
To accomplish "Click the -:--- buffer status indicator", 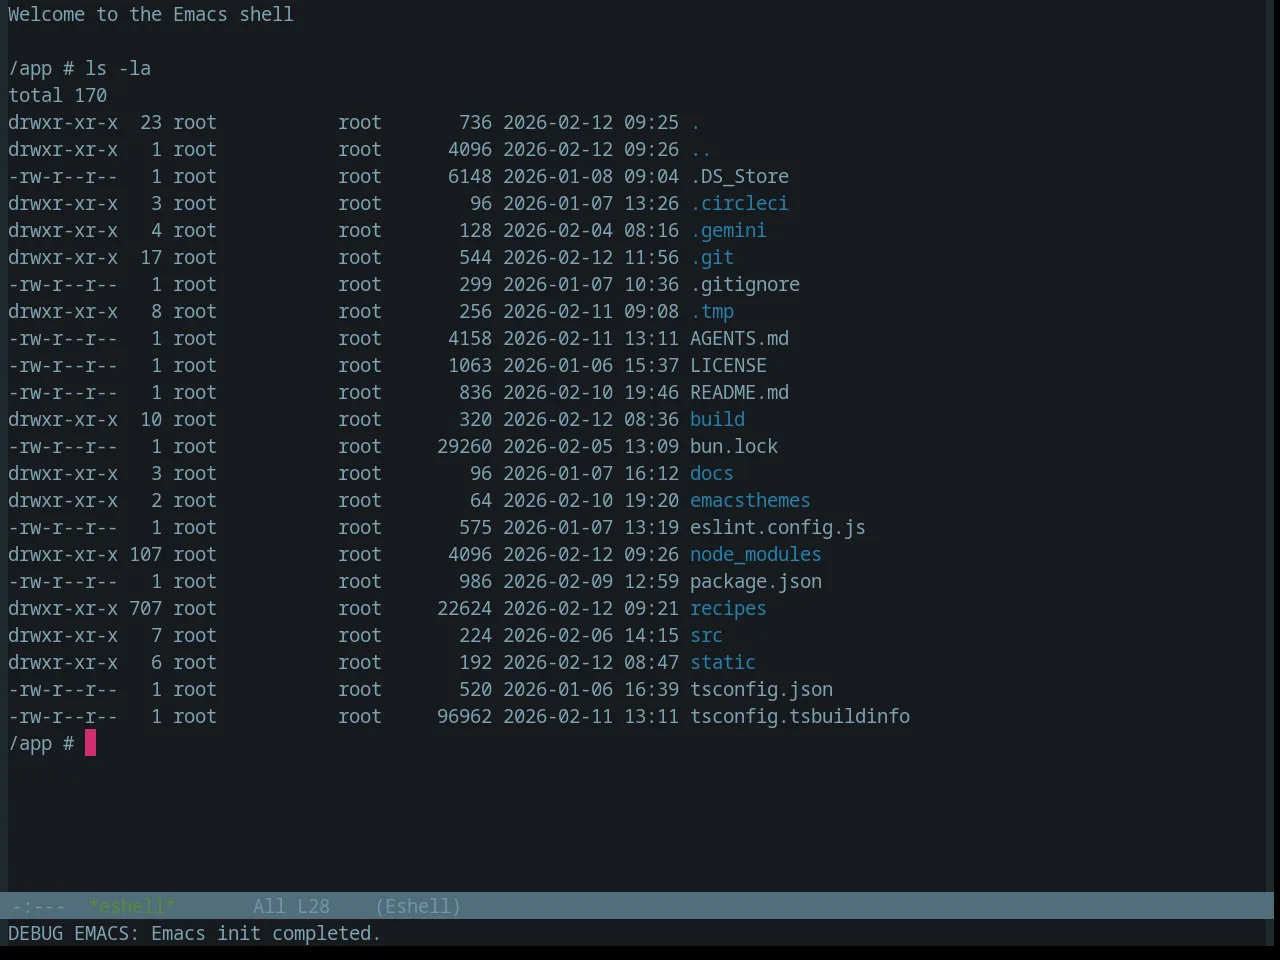I will click(x=38, y=906).
